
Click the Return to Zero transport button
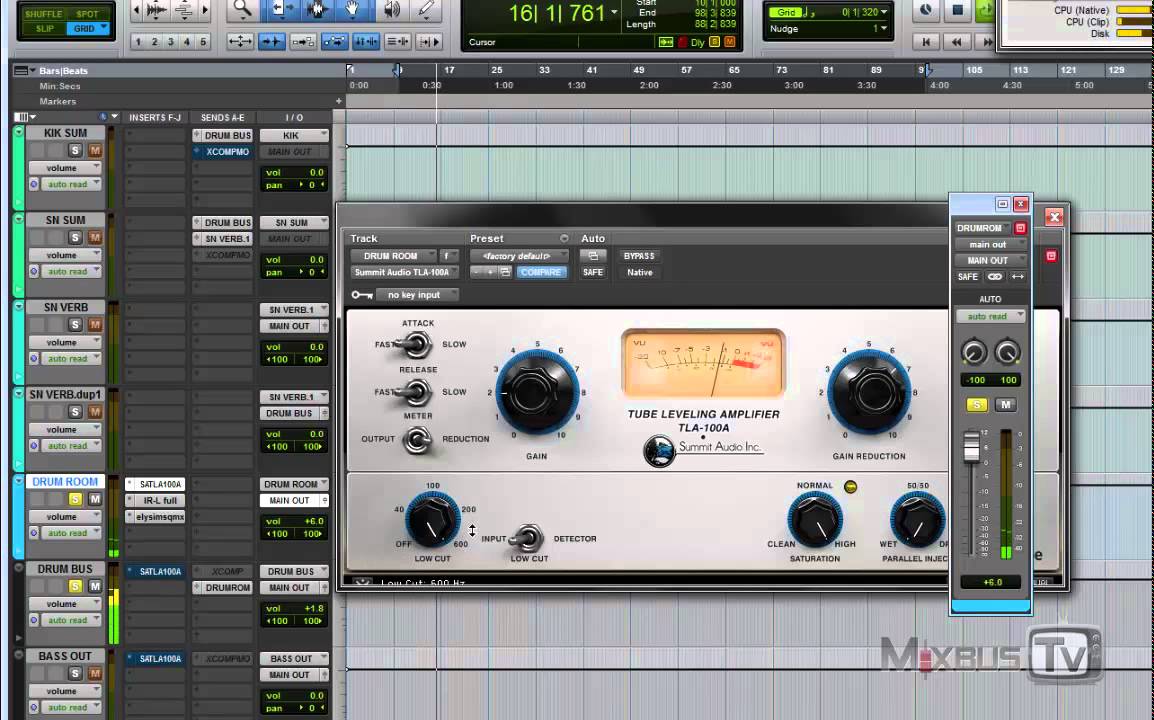pos(926,42)
